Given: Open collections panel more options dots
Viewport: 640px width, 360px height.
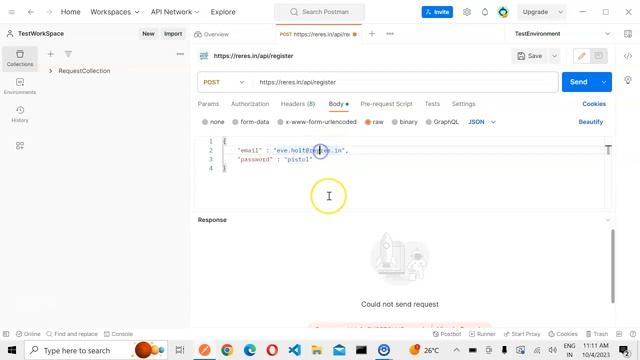Looking at the screenshot, I should click(180, 54).
